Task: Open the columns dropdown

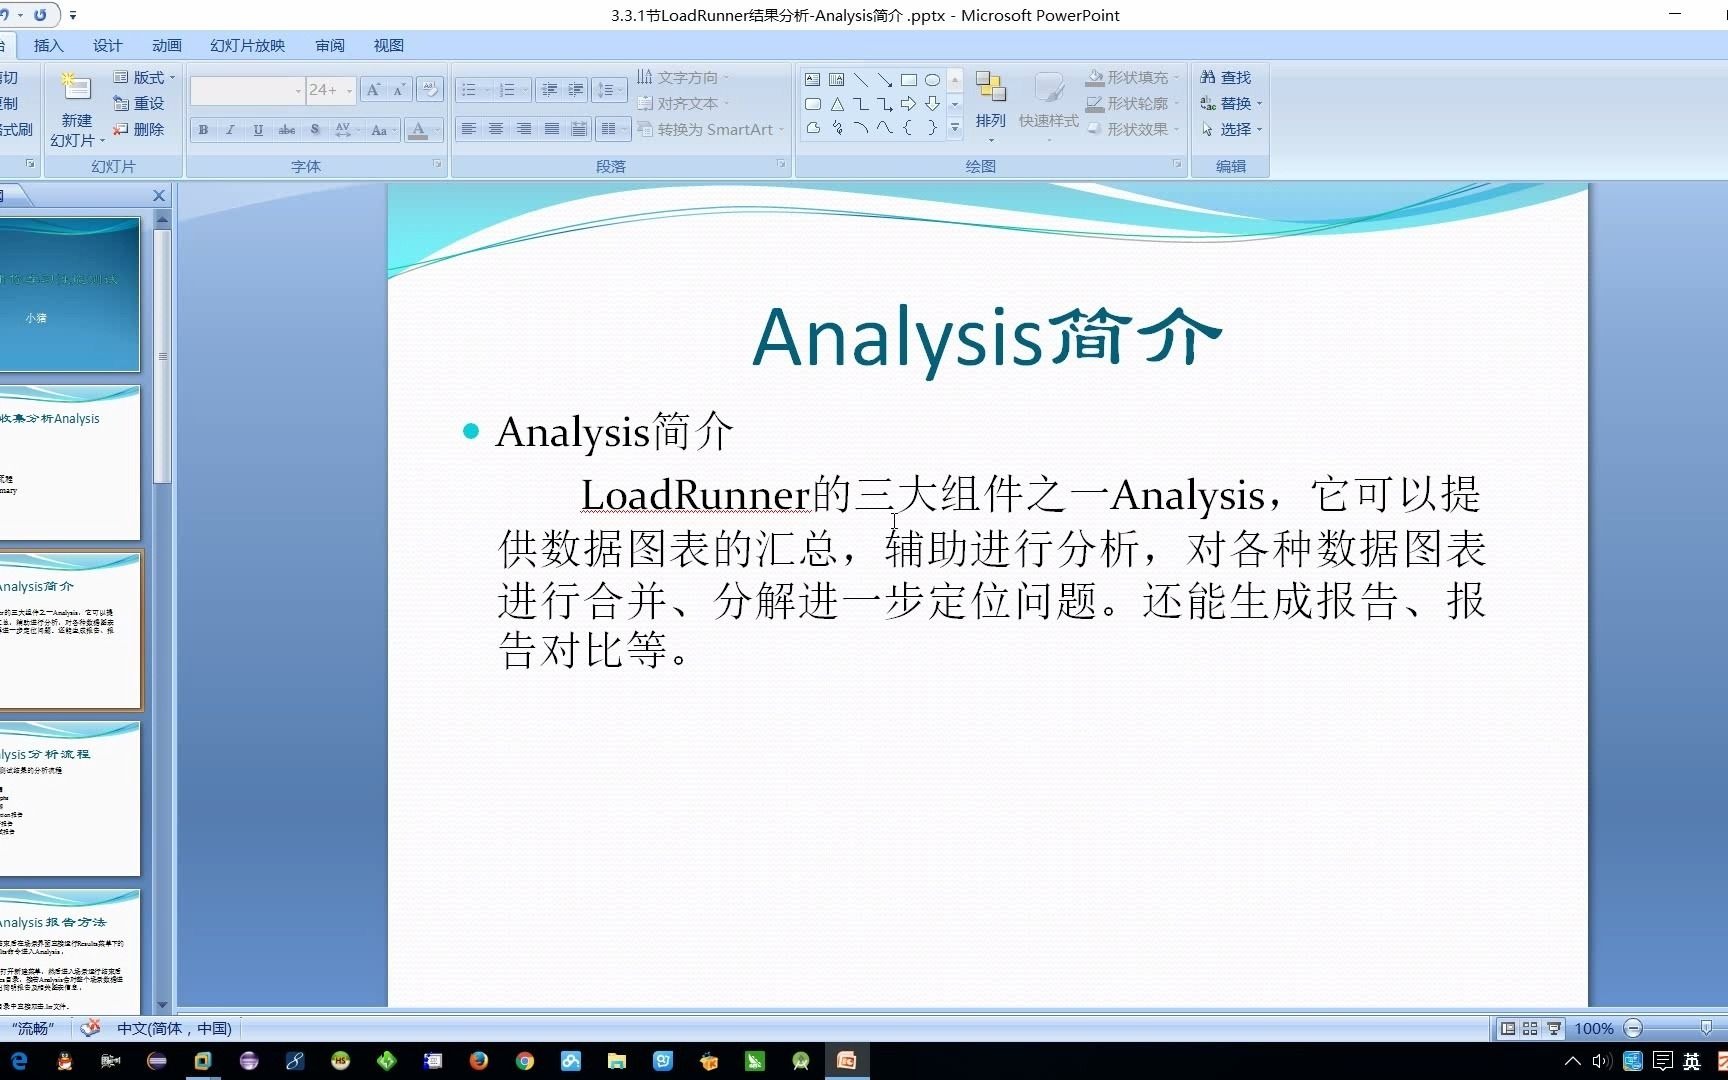Action: coord(613,129)
